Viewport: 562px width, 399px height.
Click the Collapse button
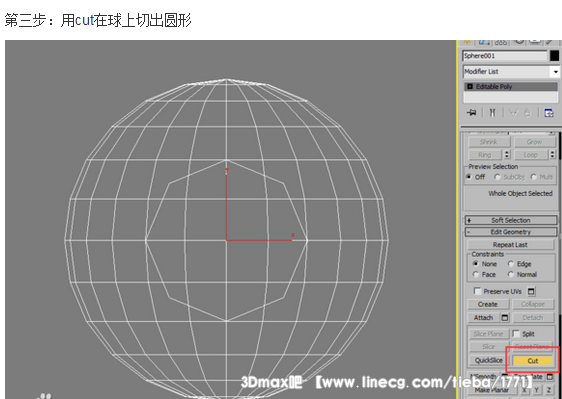click(533, 304)
